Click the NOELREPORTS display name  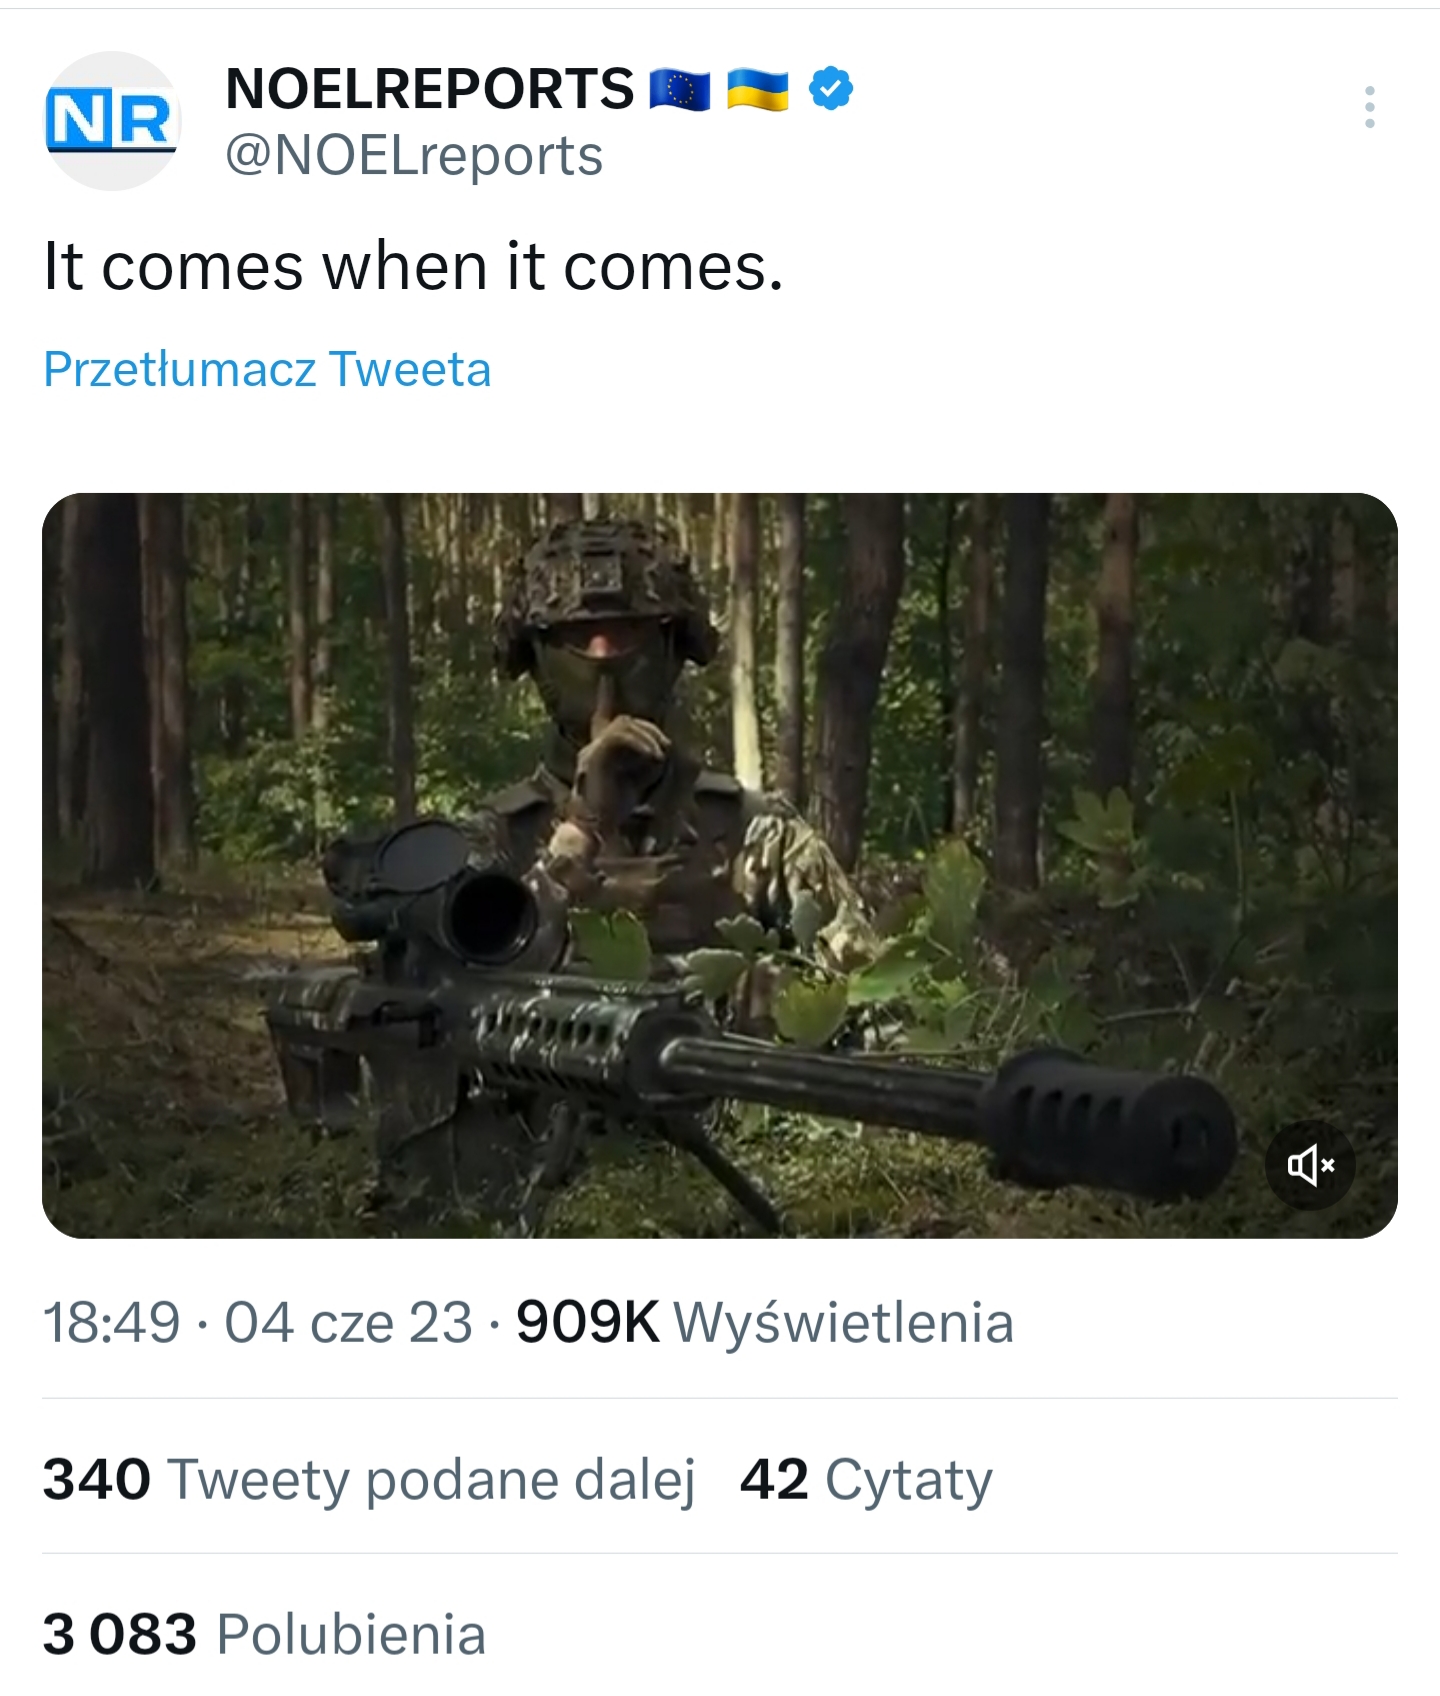tap(430, 89)
